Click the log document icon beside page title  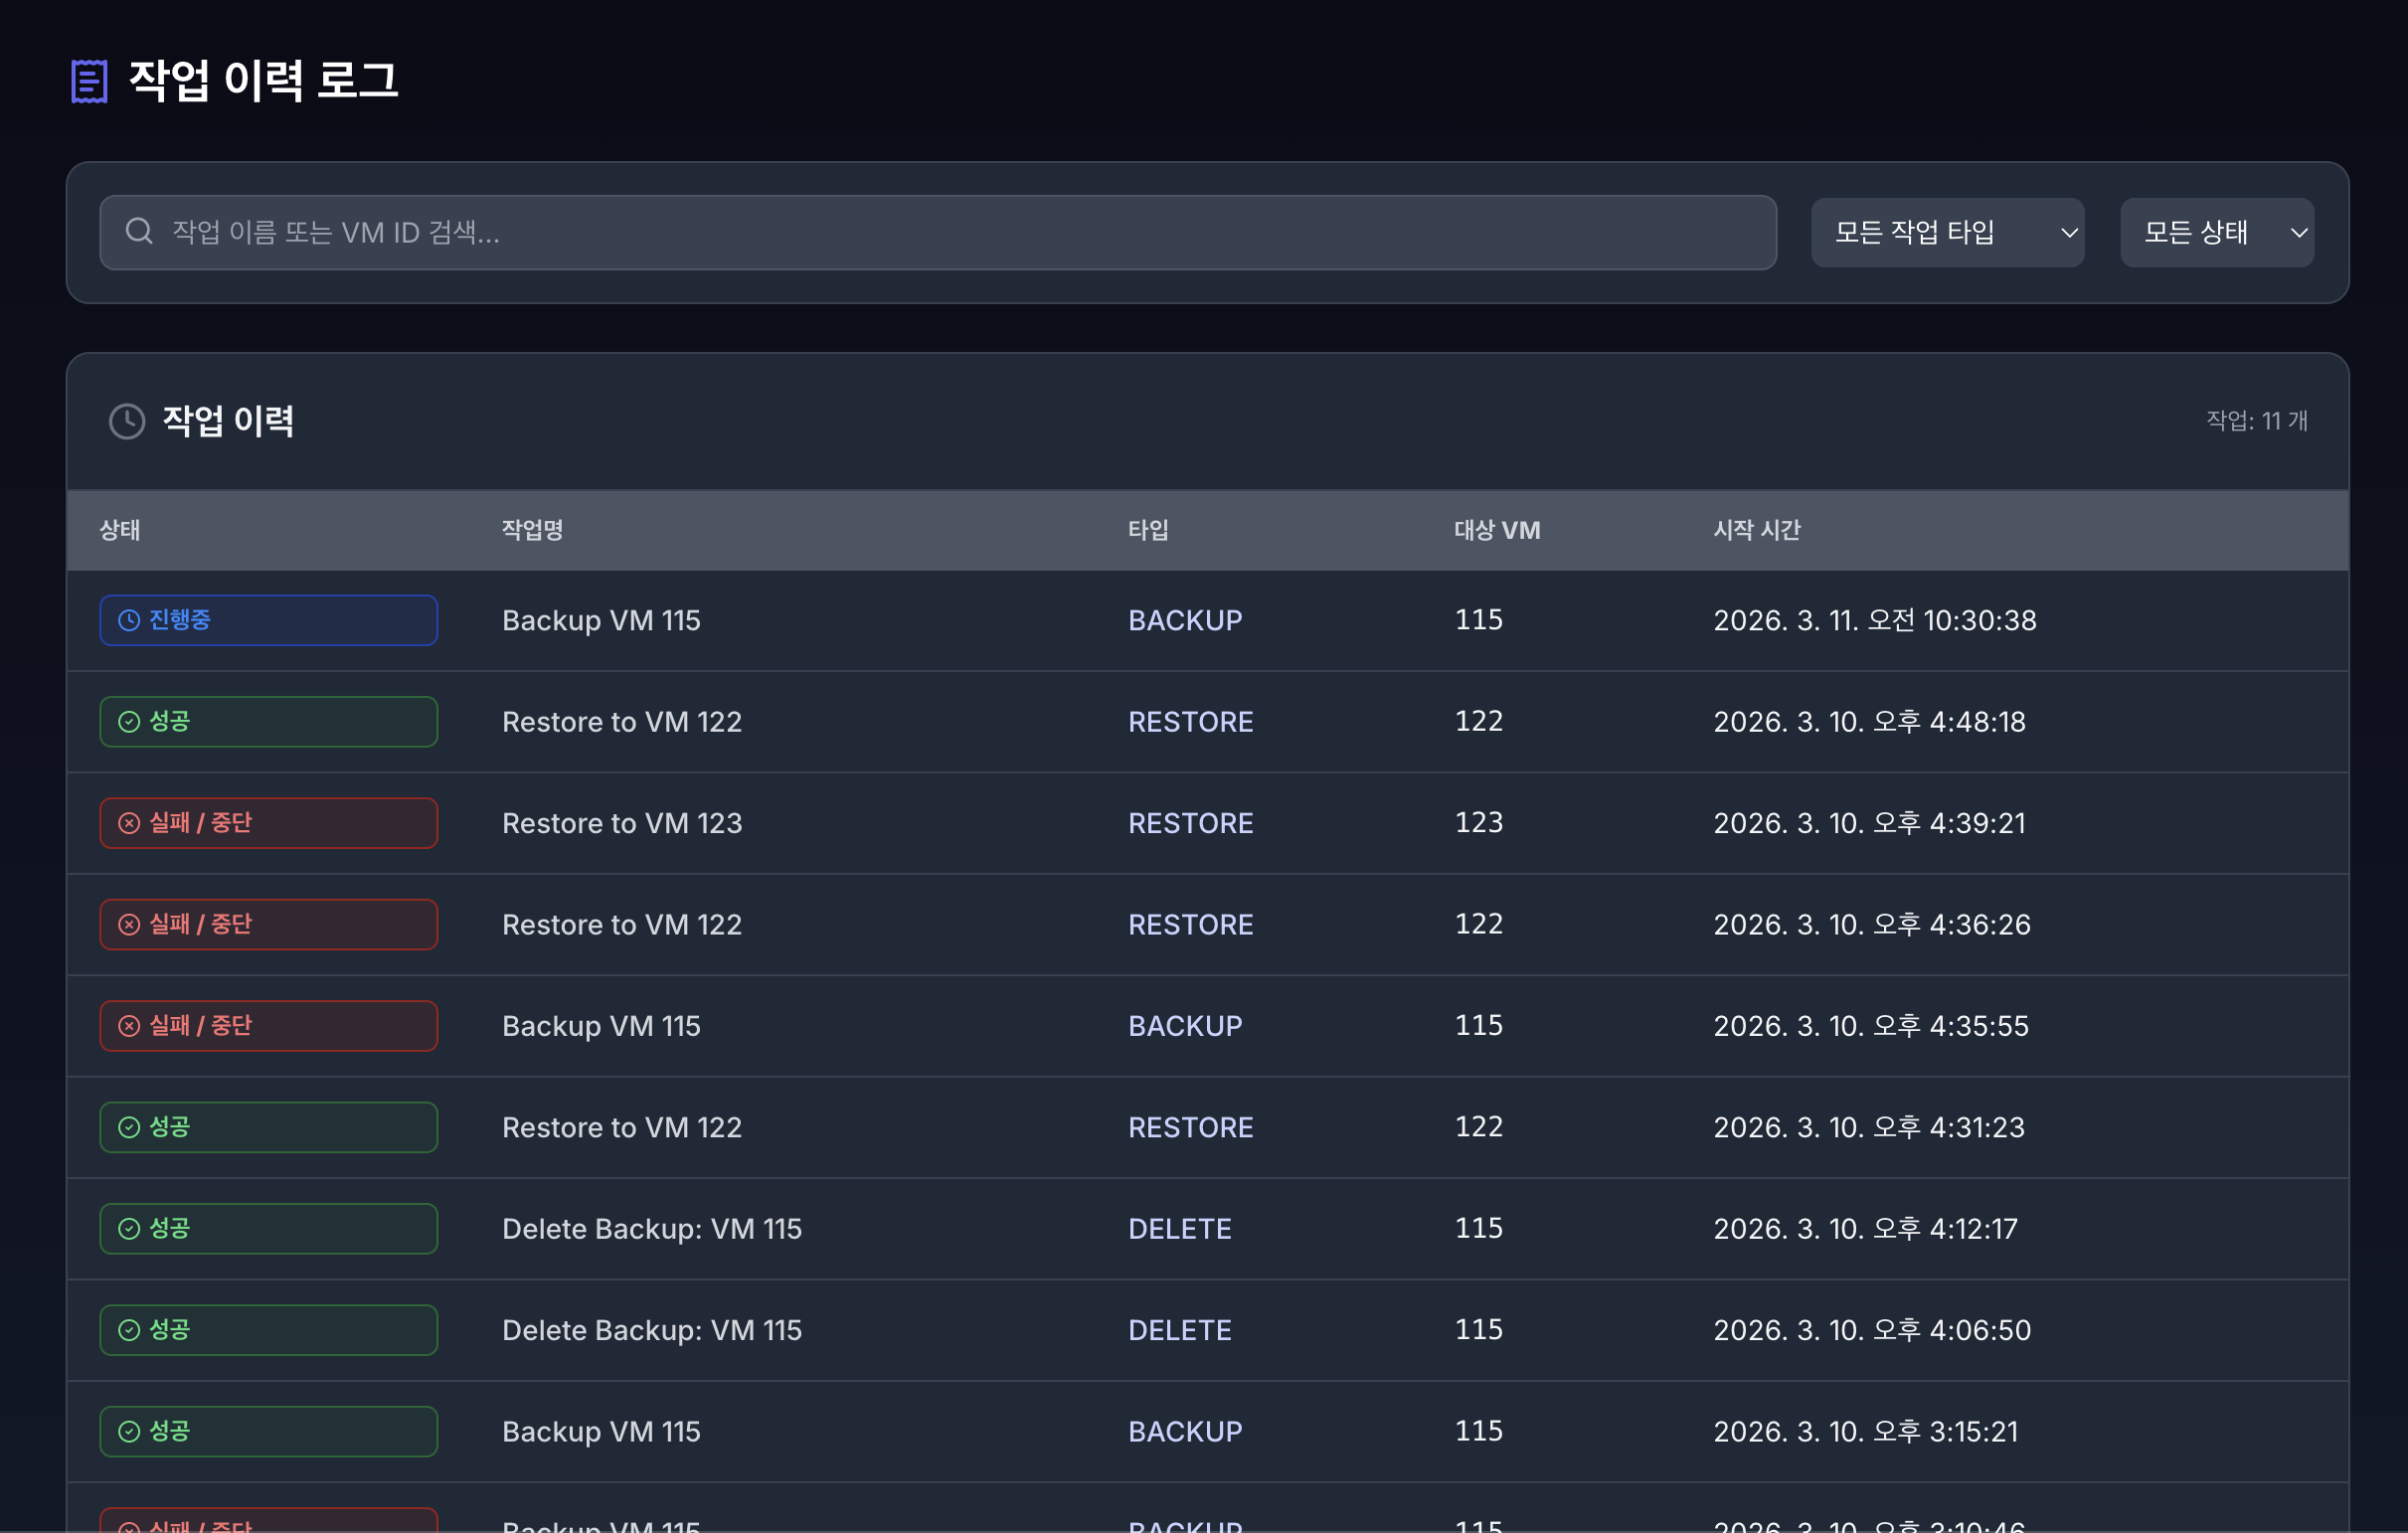tap(89, 81)
